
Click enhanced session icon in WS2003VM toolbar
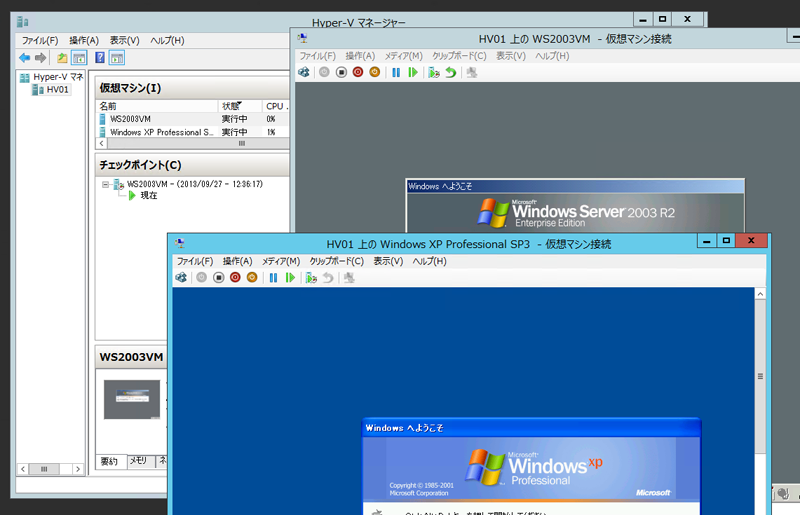pos(472,72)
